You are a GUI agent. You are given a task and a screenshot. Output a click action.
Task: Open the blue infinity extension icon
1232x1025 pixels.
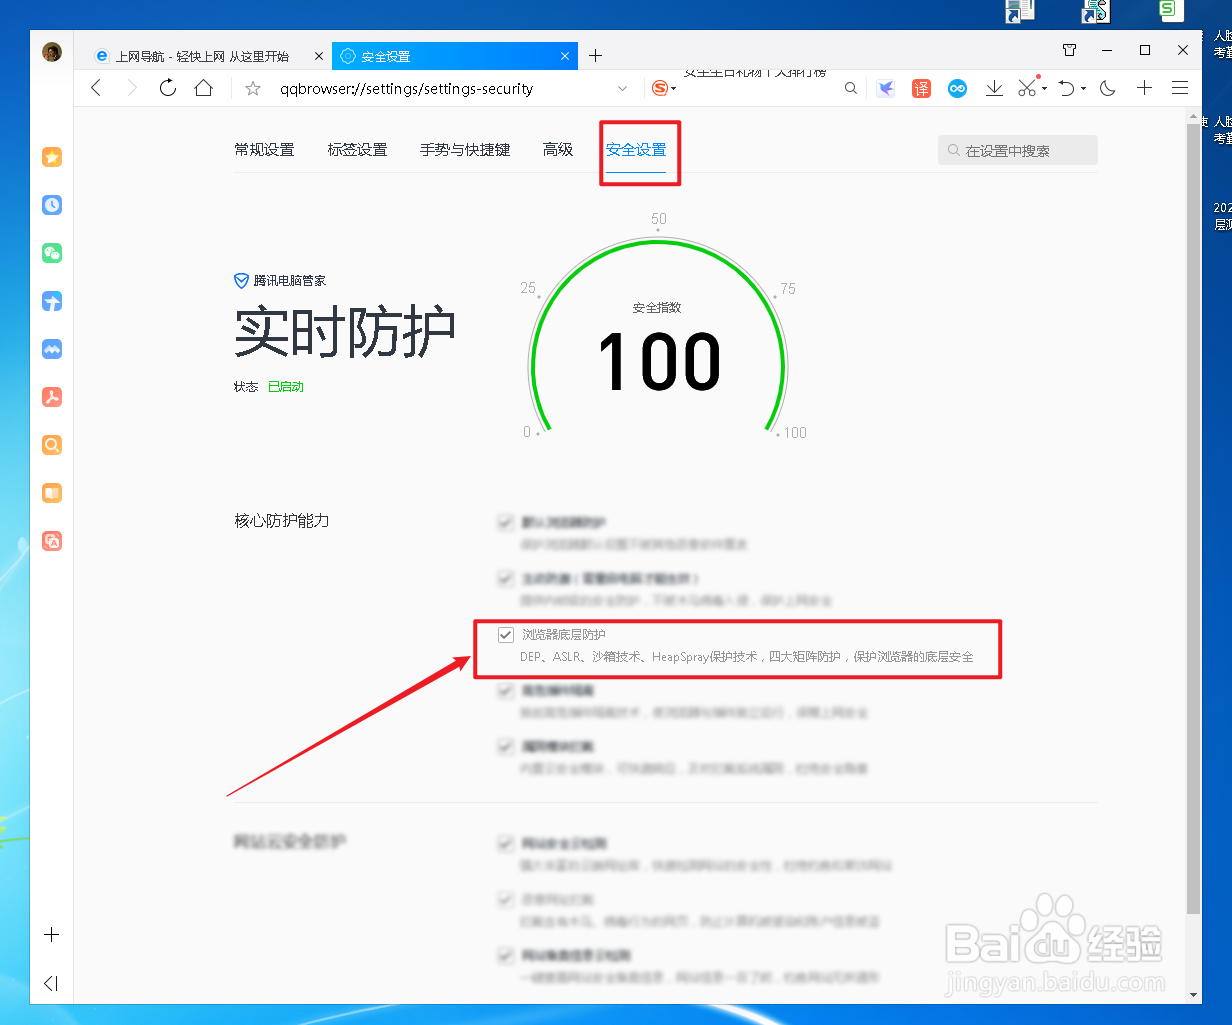tap(957, 88)
